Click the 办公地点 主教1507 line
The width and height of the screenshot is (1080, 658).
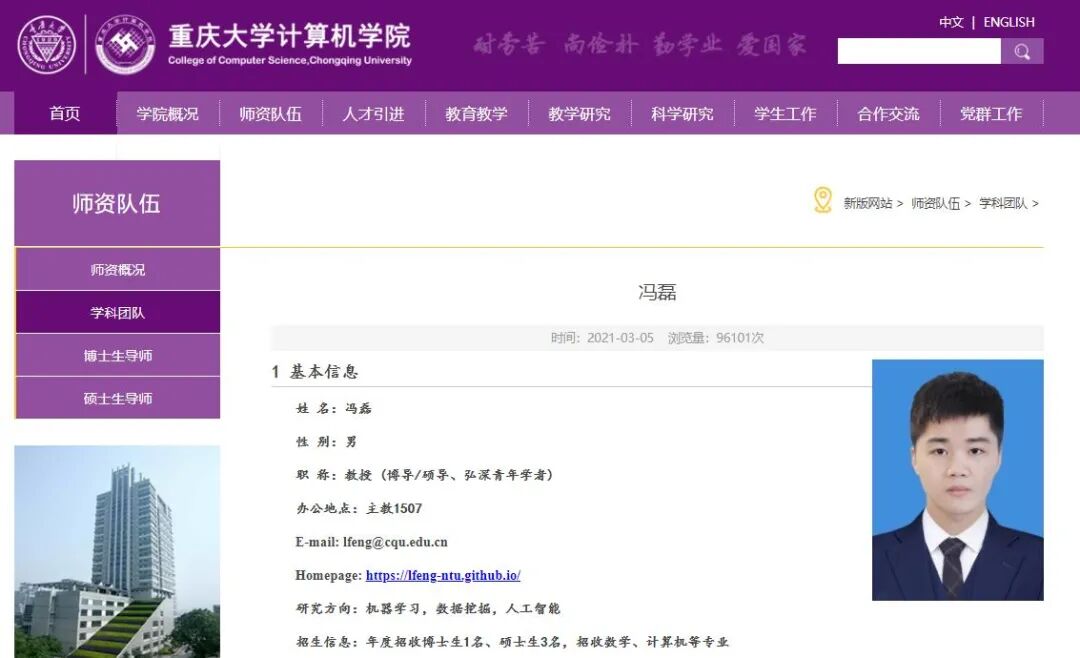[359, 508]
